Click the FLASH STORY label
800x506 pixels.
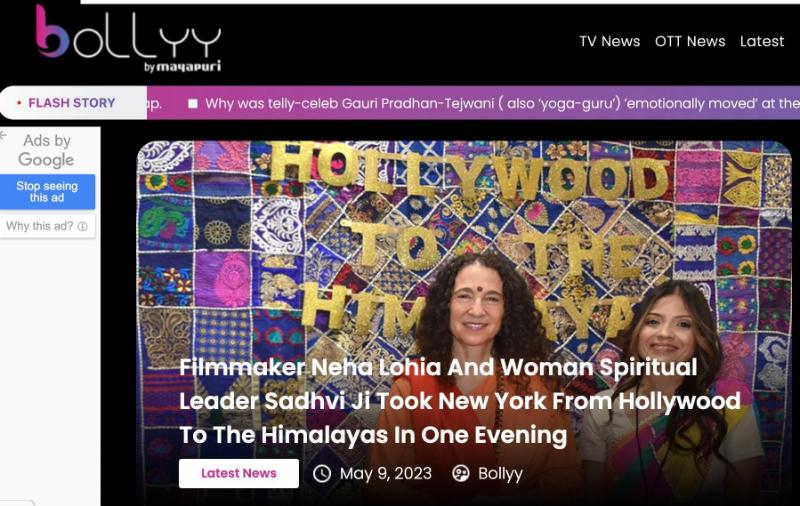pos(72,103)
